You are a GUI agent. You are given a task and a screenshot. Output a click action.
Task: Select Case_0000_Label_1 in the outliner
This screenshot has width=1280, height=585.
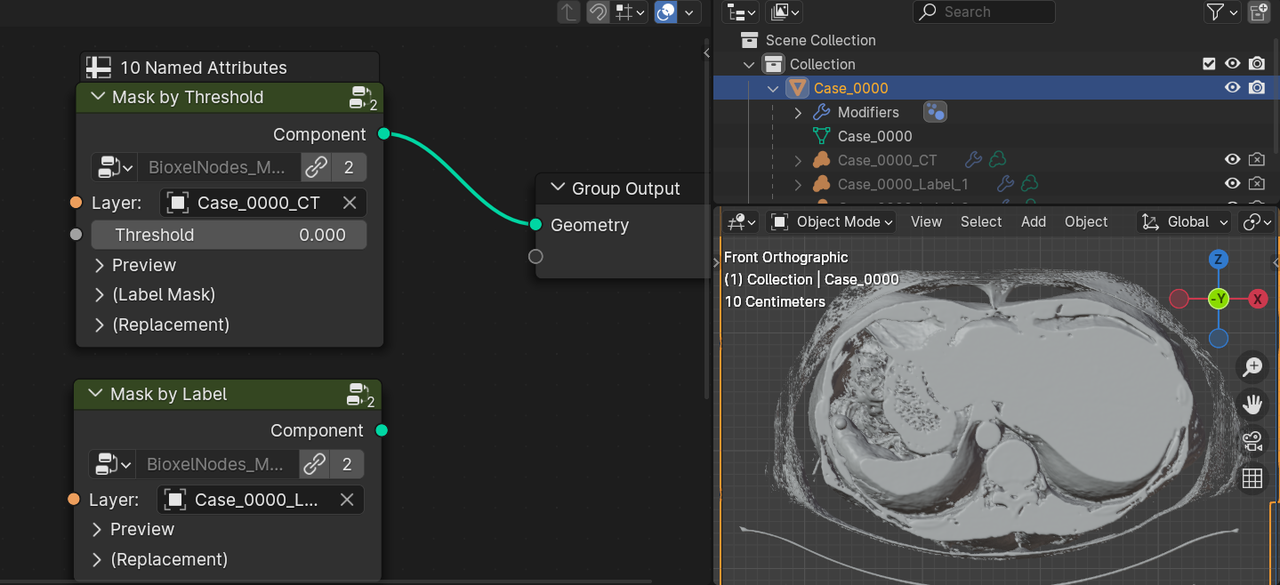[x=903, y=184]
